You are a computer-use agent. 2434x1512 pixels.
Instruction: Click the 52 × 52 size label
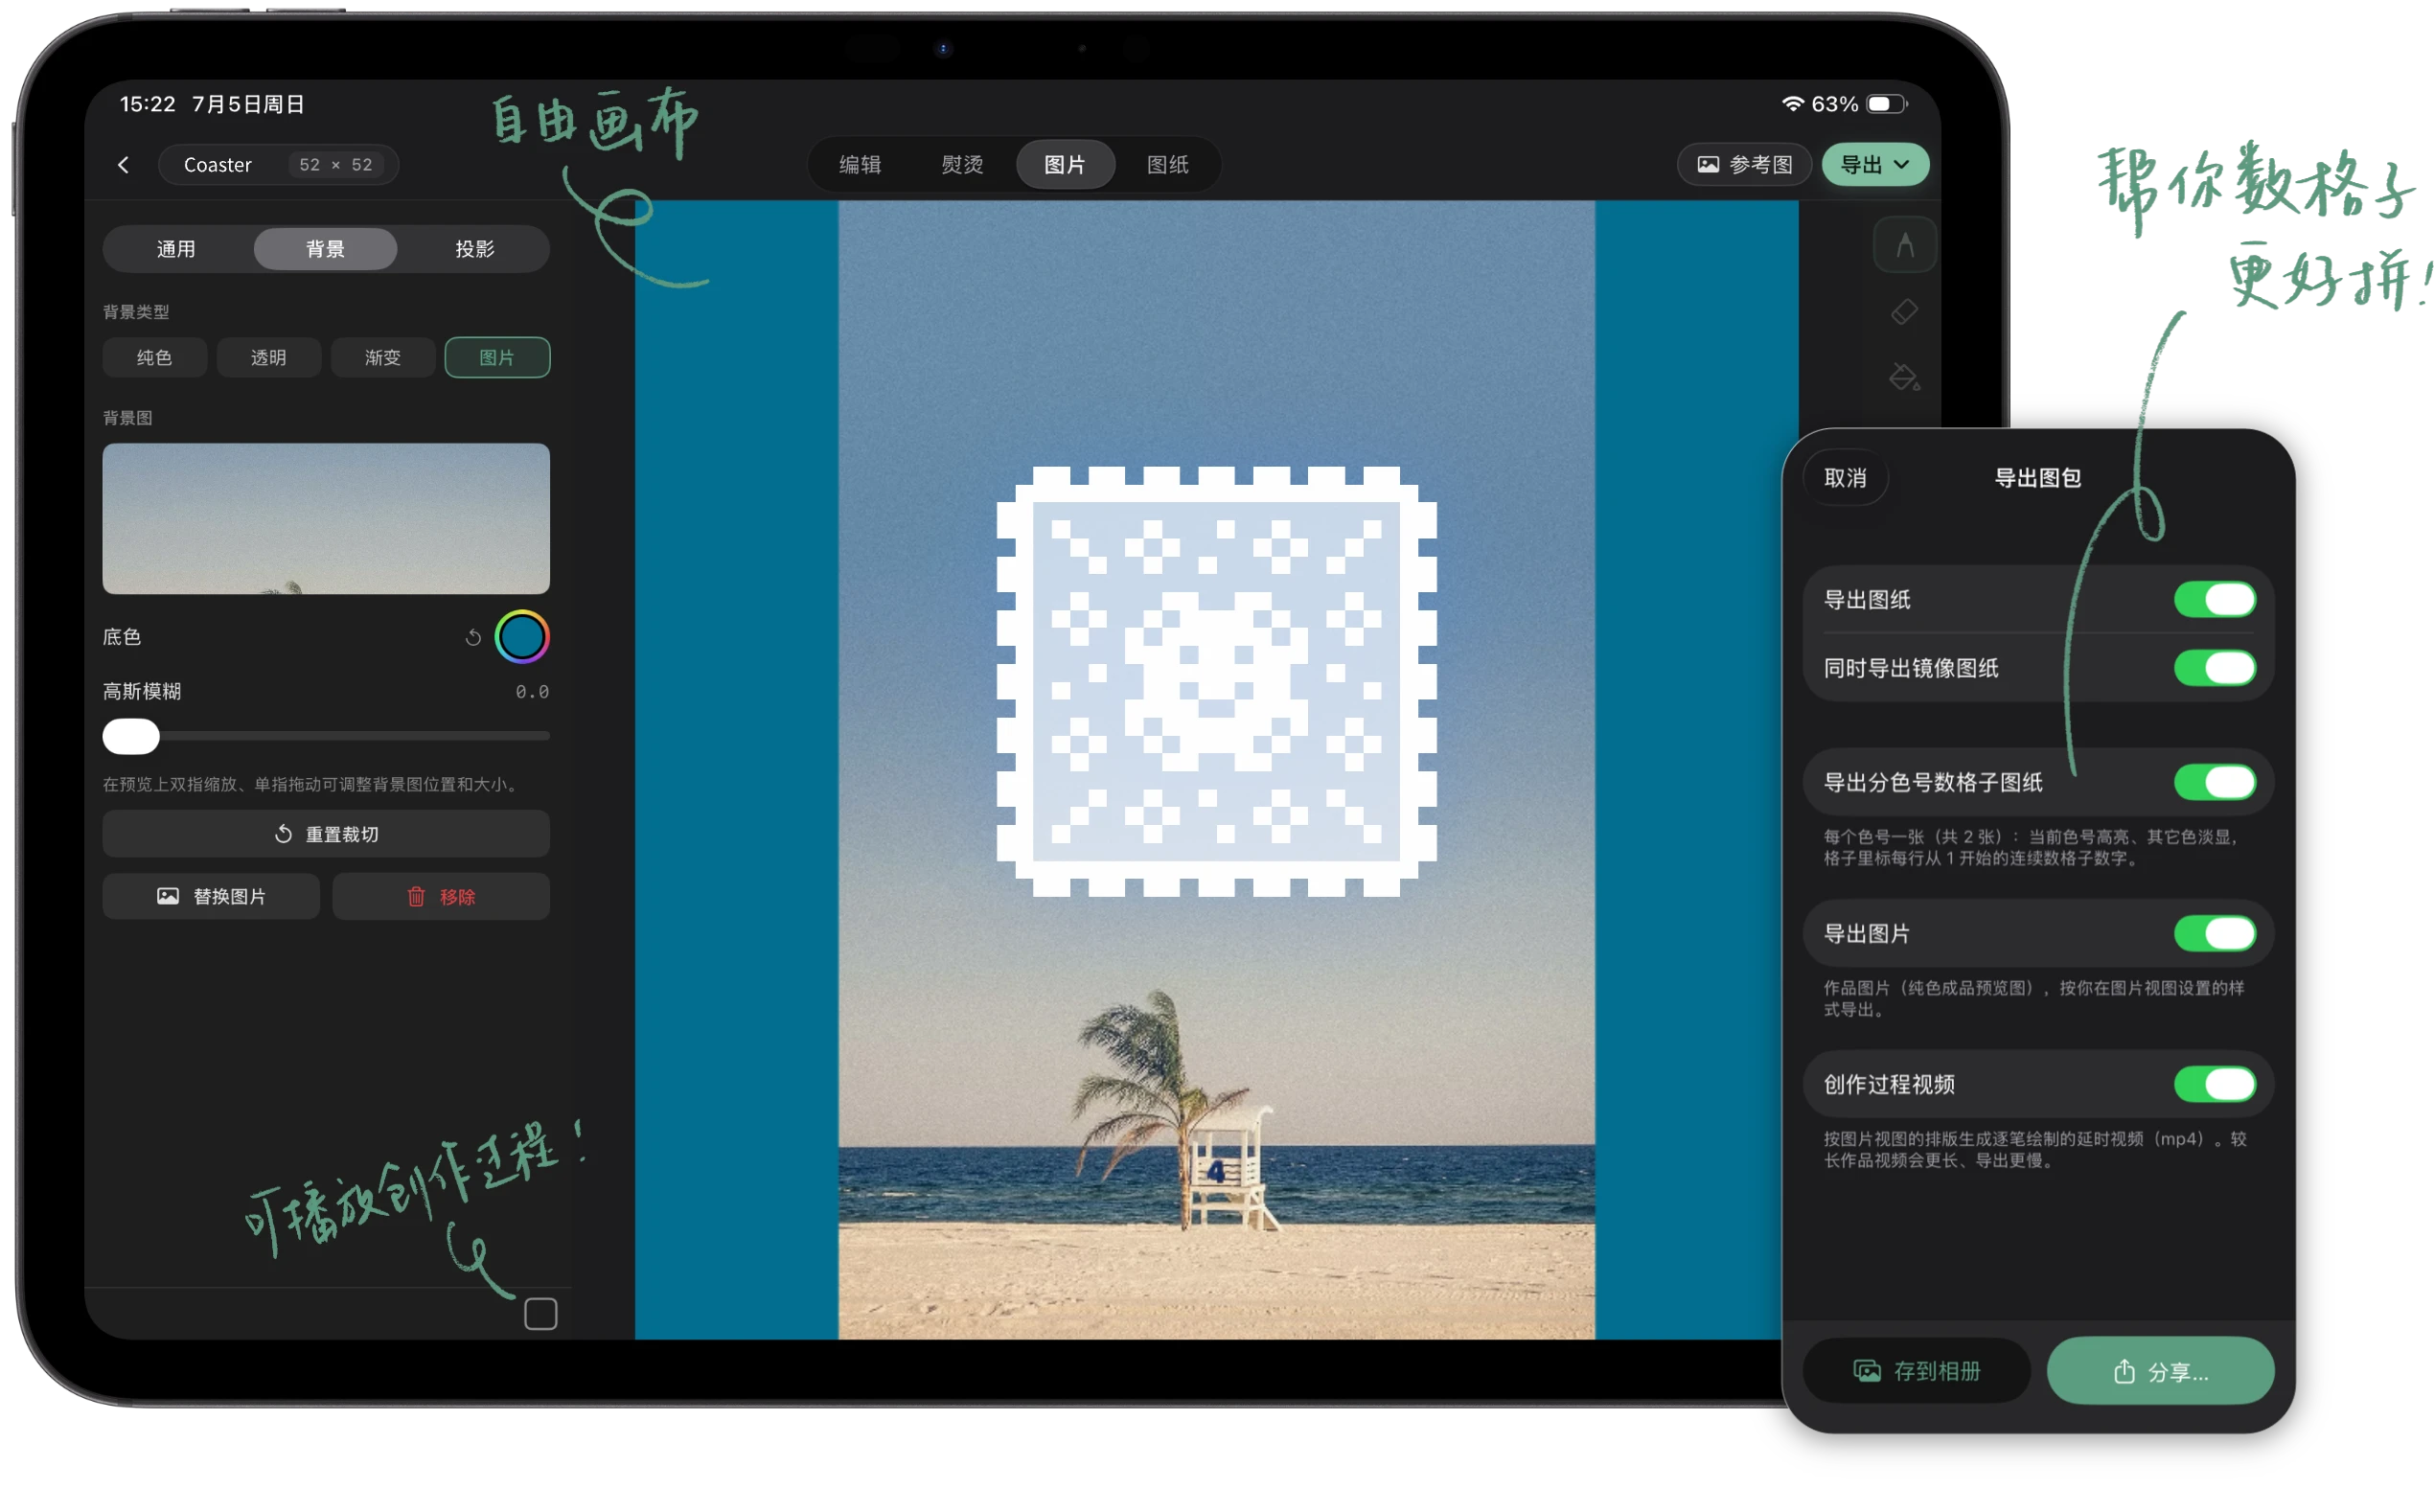point(335,165)
